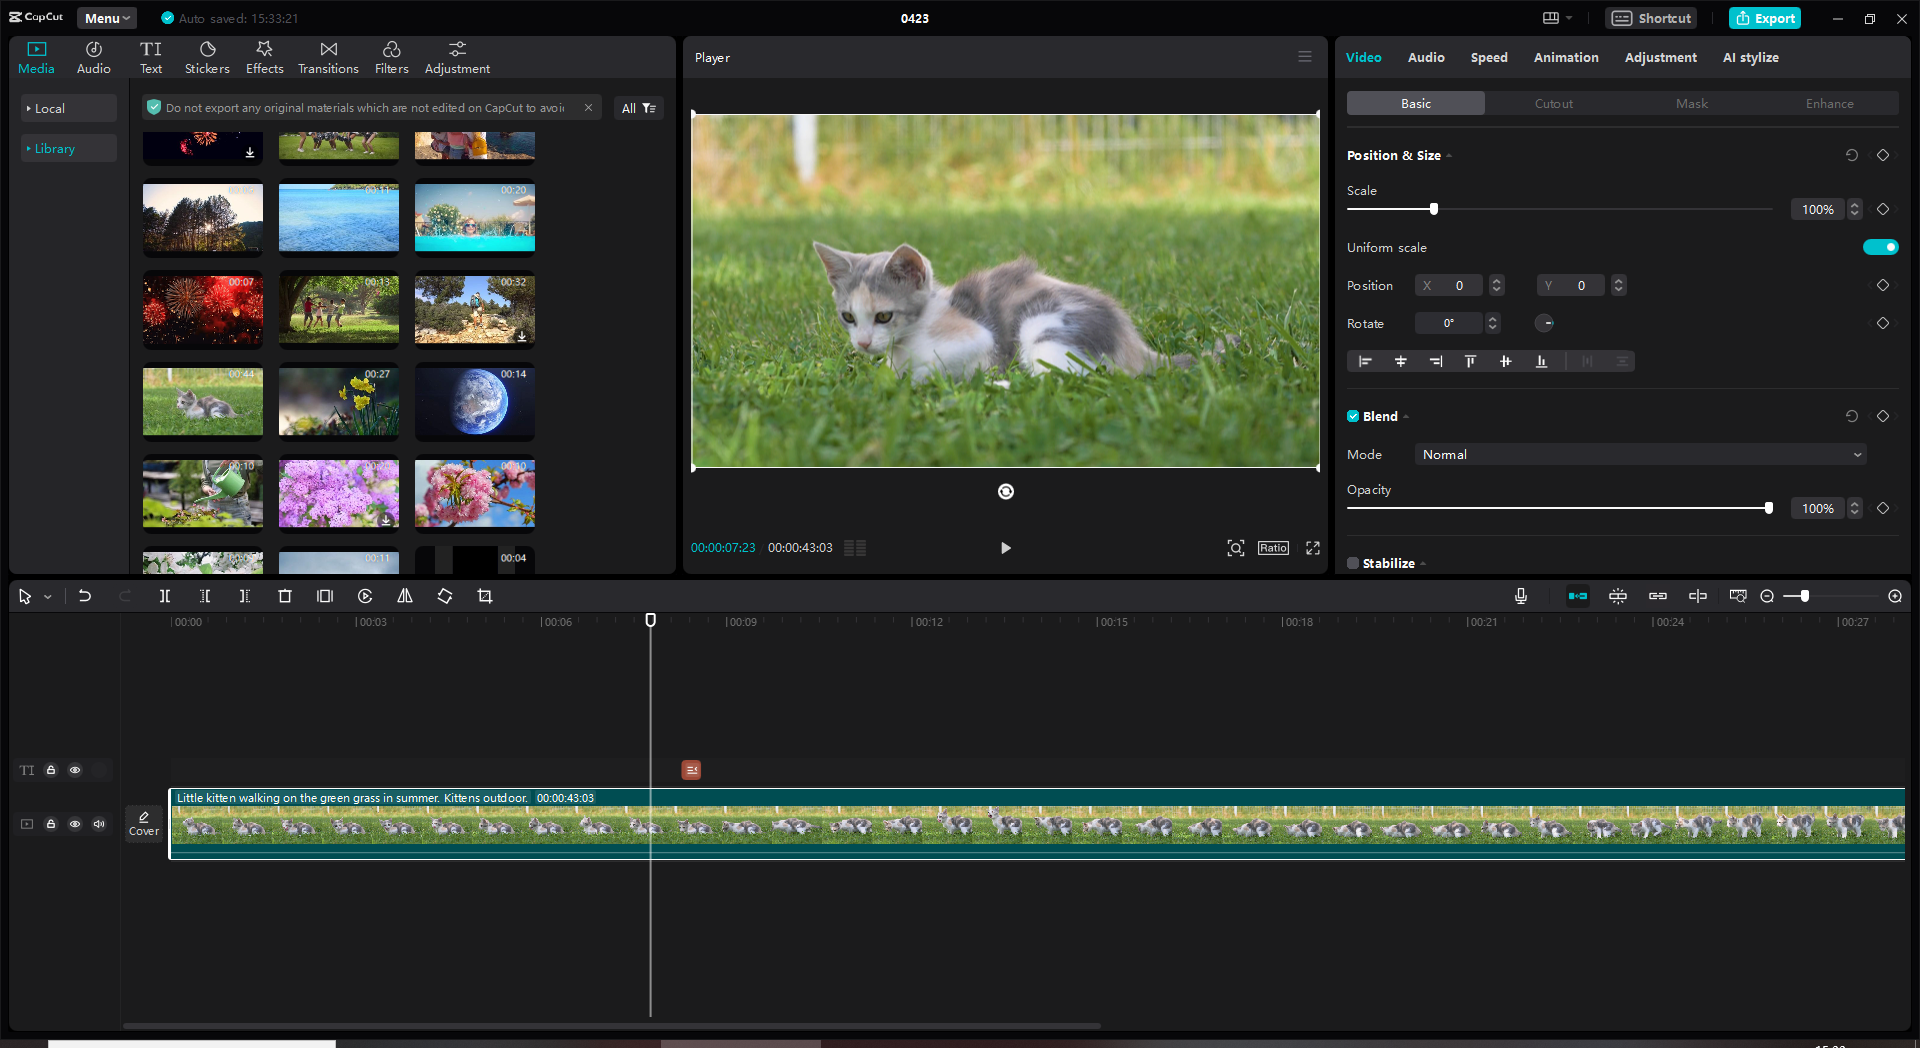Open the Effects panel
This screenshot has width=1920, height=1048.
pos(264,56)
